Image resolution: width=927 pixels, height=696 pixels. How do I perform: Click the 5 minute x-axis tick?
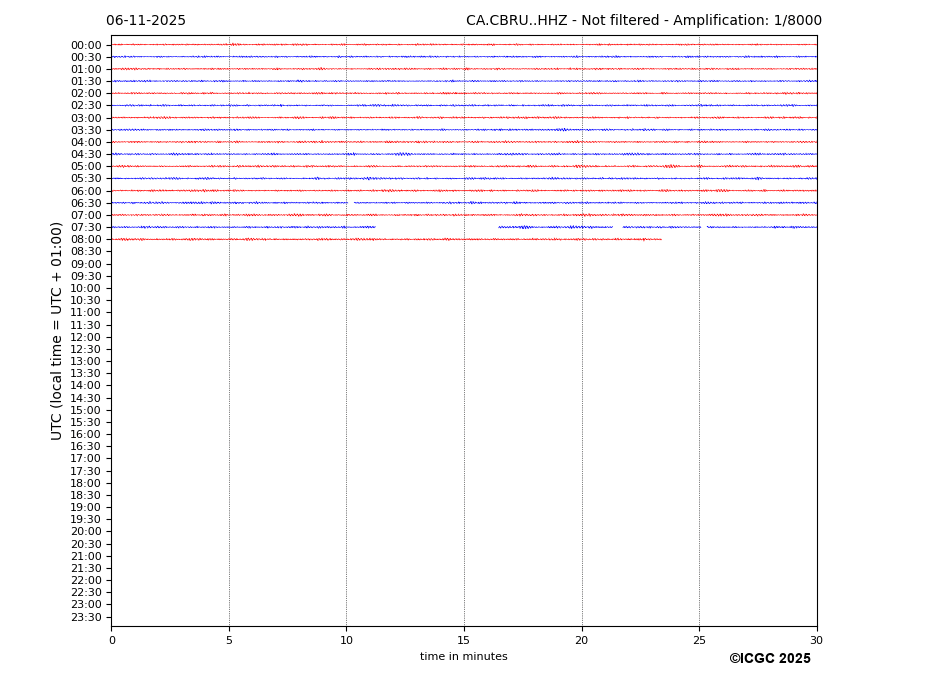pos(229,641)
